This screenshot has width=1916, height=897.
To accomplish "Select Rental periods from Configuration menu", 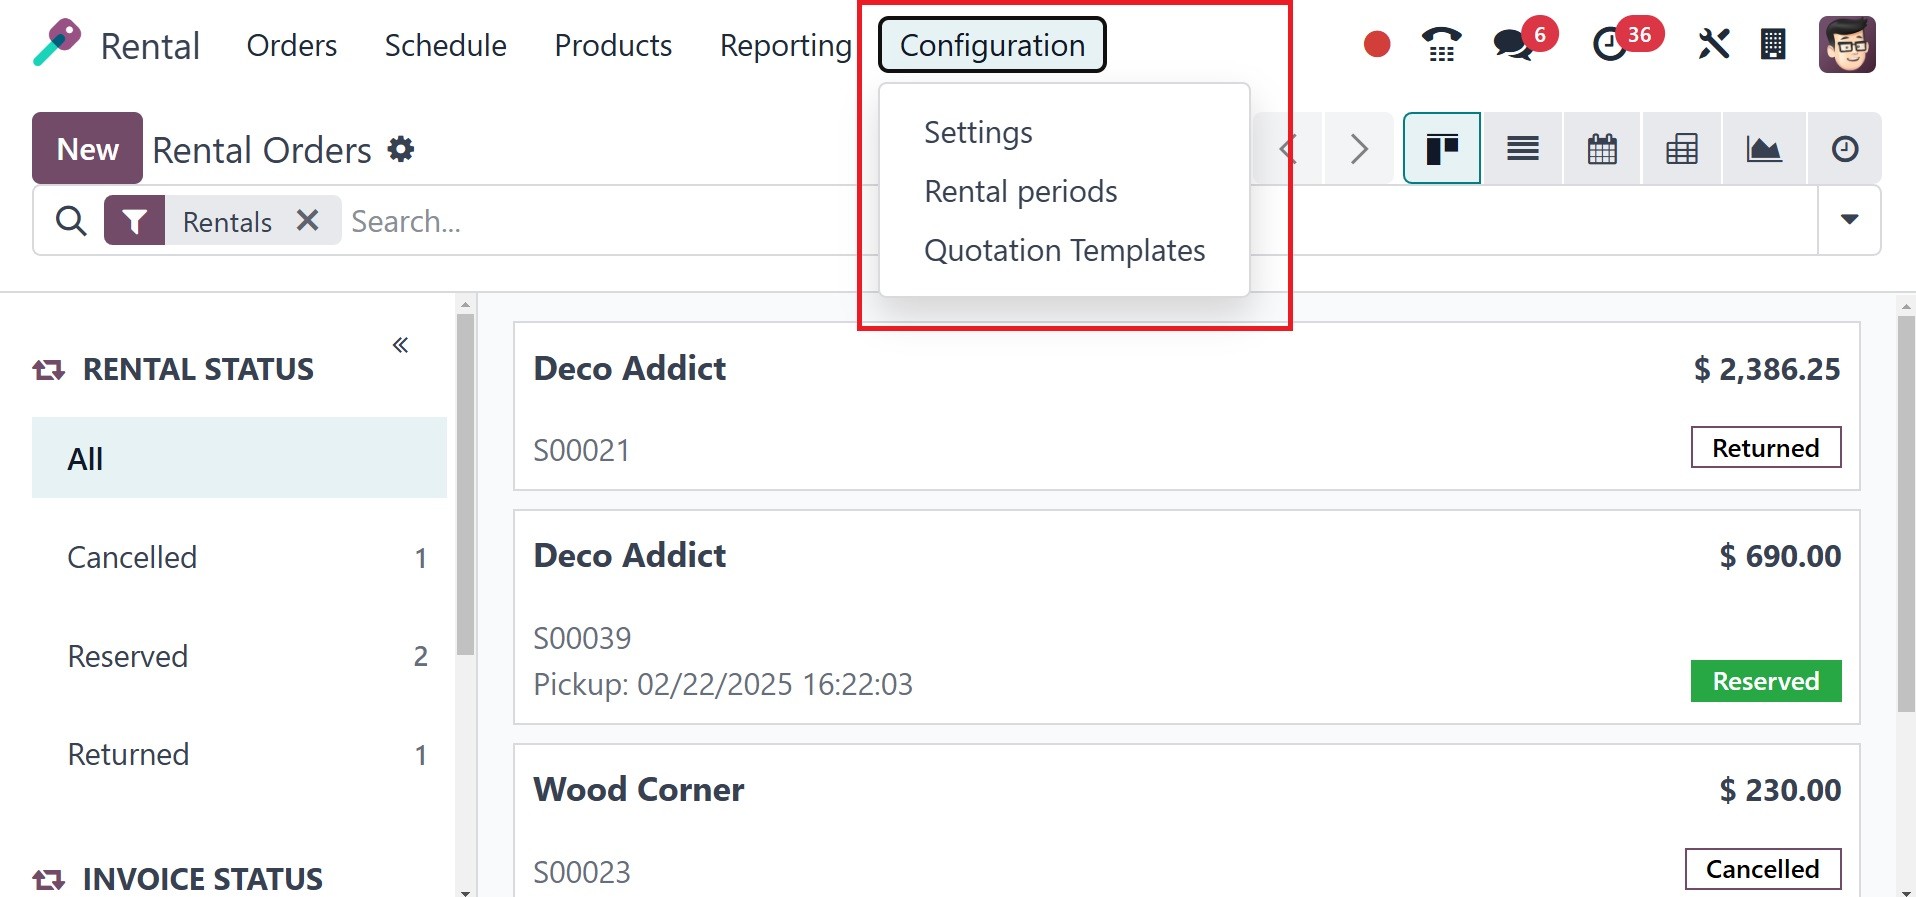I will 1020,191.
